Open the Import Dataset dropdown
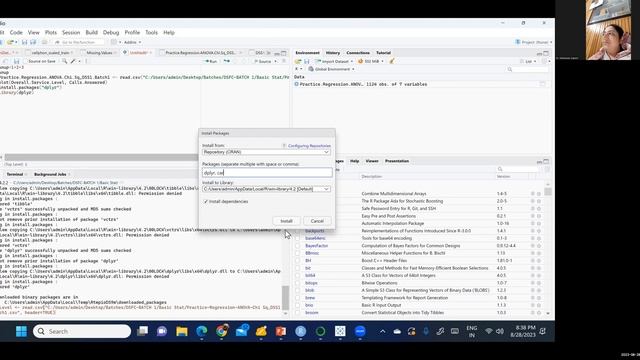Screen dimensions: 640x360 [x=334, y=61]
